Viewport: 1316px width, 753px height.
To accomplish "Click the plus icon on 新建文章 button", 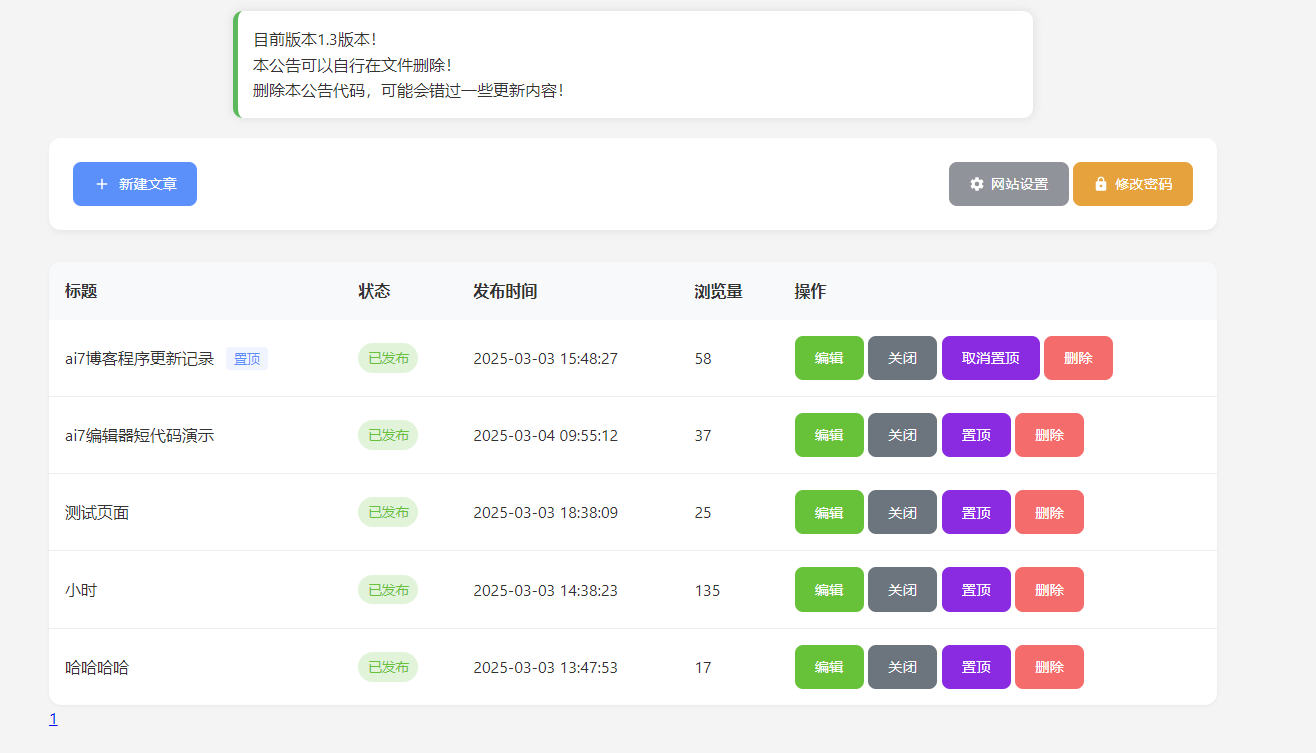I will [x=102, y=184].
